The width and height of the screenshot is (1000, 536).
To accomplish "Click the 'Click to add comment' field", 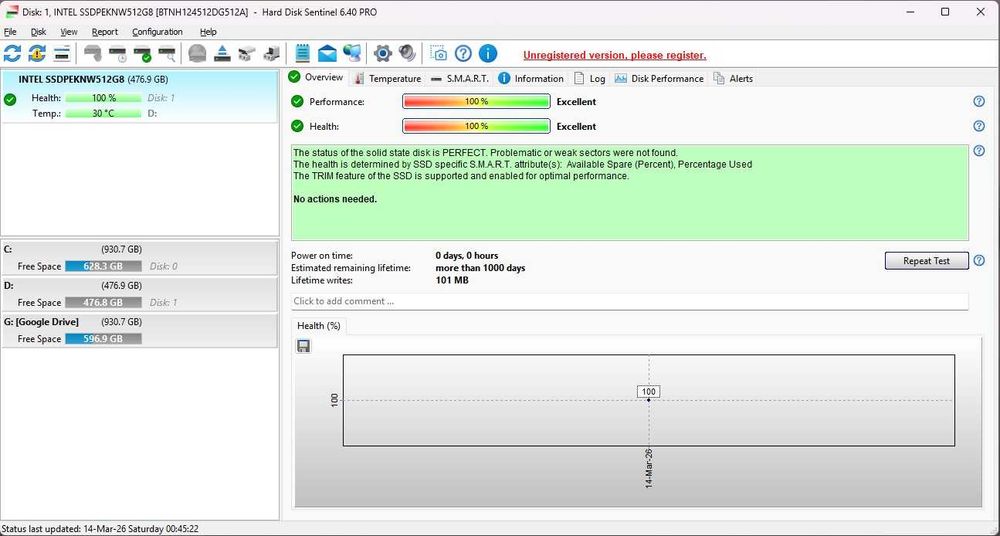I will click(629, 301).
